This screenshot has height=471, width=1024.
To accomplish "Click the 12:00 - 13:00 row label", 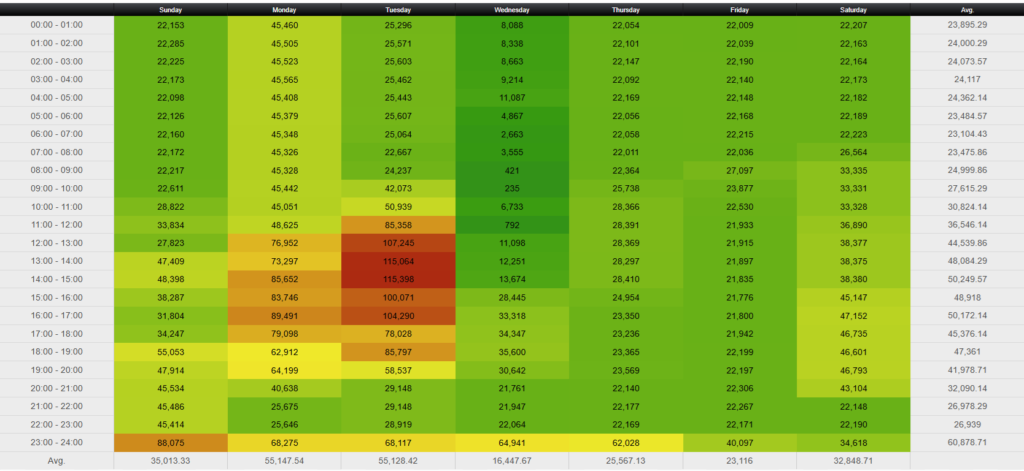I will coord(57,243).
